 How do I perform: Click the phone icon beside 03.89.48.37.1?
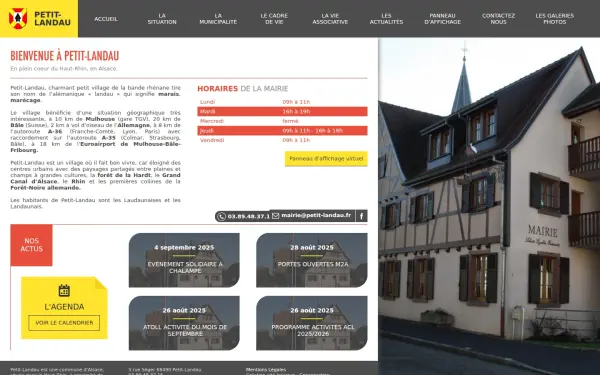(x=221, y=217)
